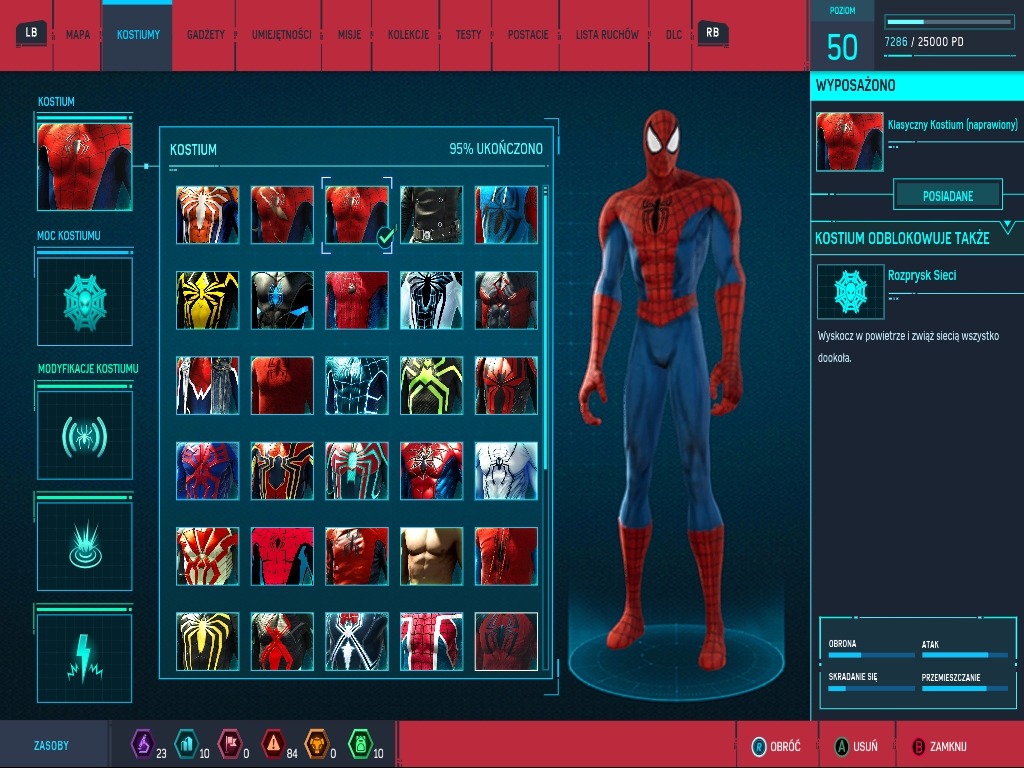Click the green backpack token icon
1024x768 pixels.
[x=359, y=744]
